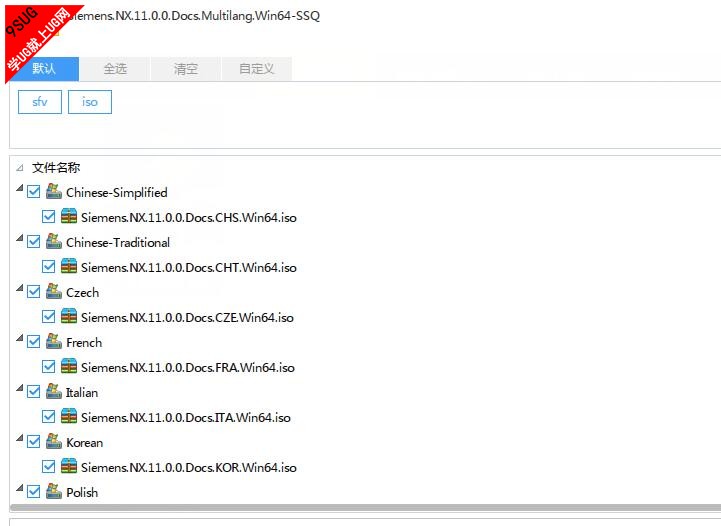The image size is (721, 526).
Task: Collapse the Czech tree node
Action: click(x=19, y=288)
